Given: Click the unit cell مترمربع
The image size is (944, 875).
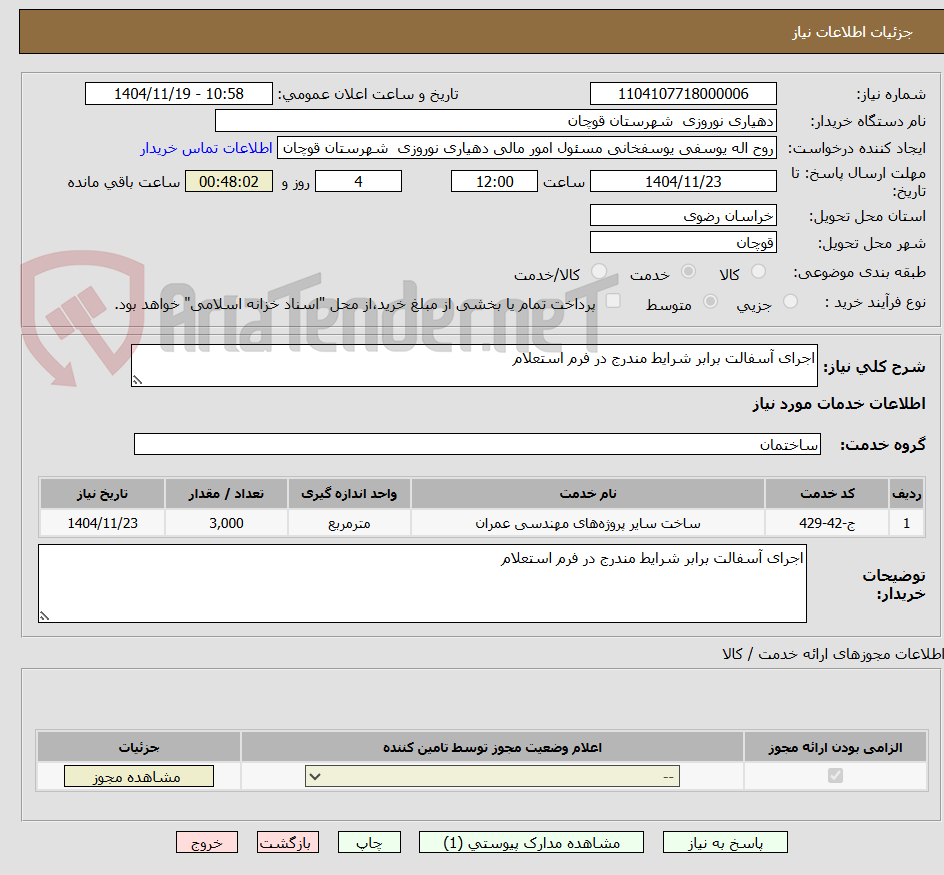Looking at the screenshot, I should (349, 523).
